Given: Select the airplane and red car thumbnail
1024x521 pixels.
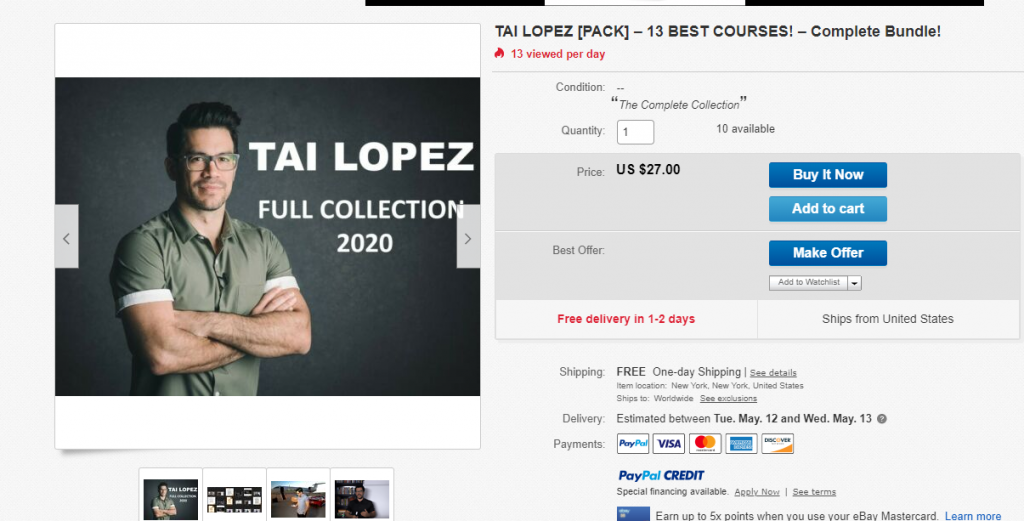Looking at the screenshot, I should (298, 497).
